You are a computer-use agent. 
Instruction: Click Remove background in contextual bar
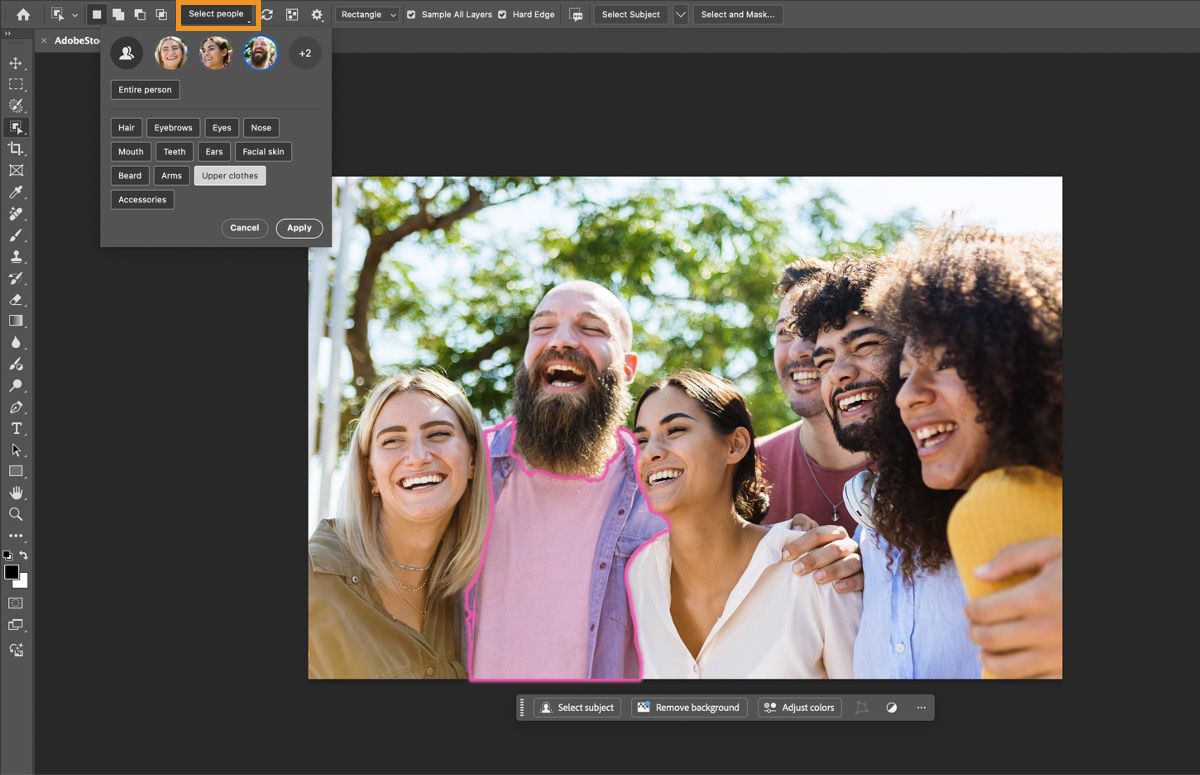(x=689, y=708)
